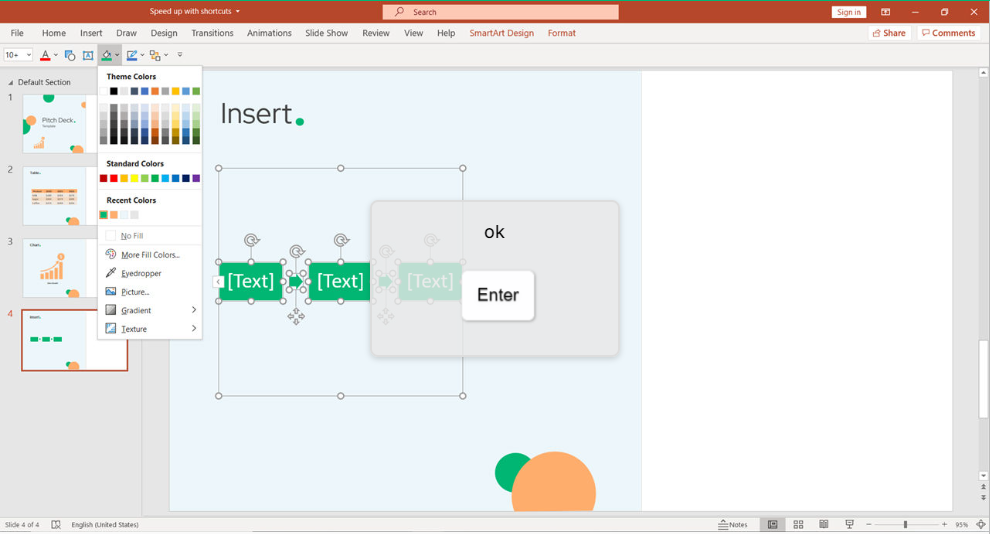Select Picture fill option
This screenshot has width=990, height=534.
coord(150,292)
